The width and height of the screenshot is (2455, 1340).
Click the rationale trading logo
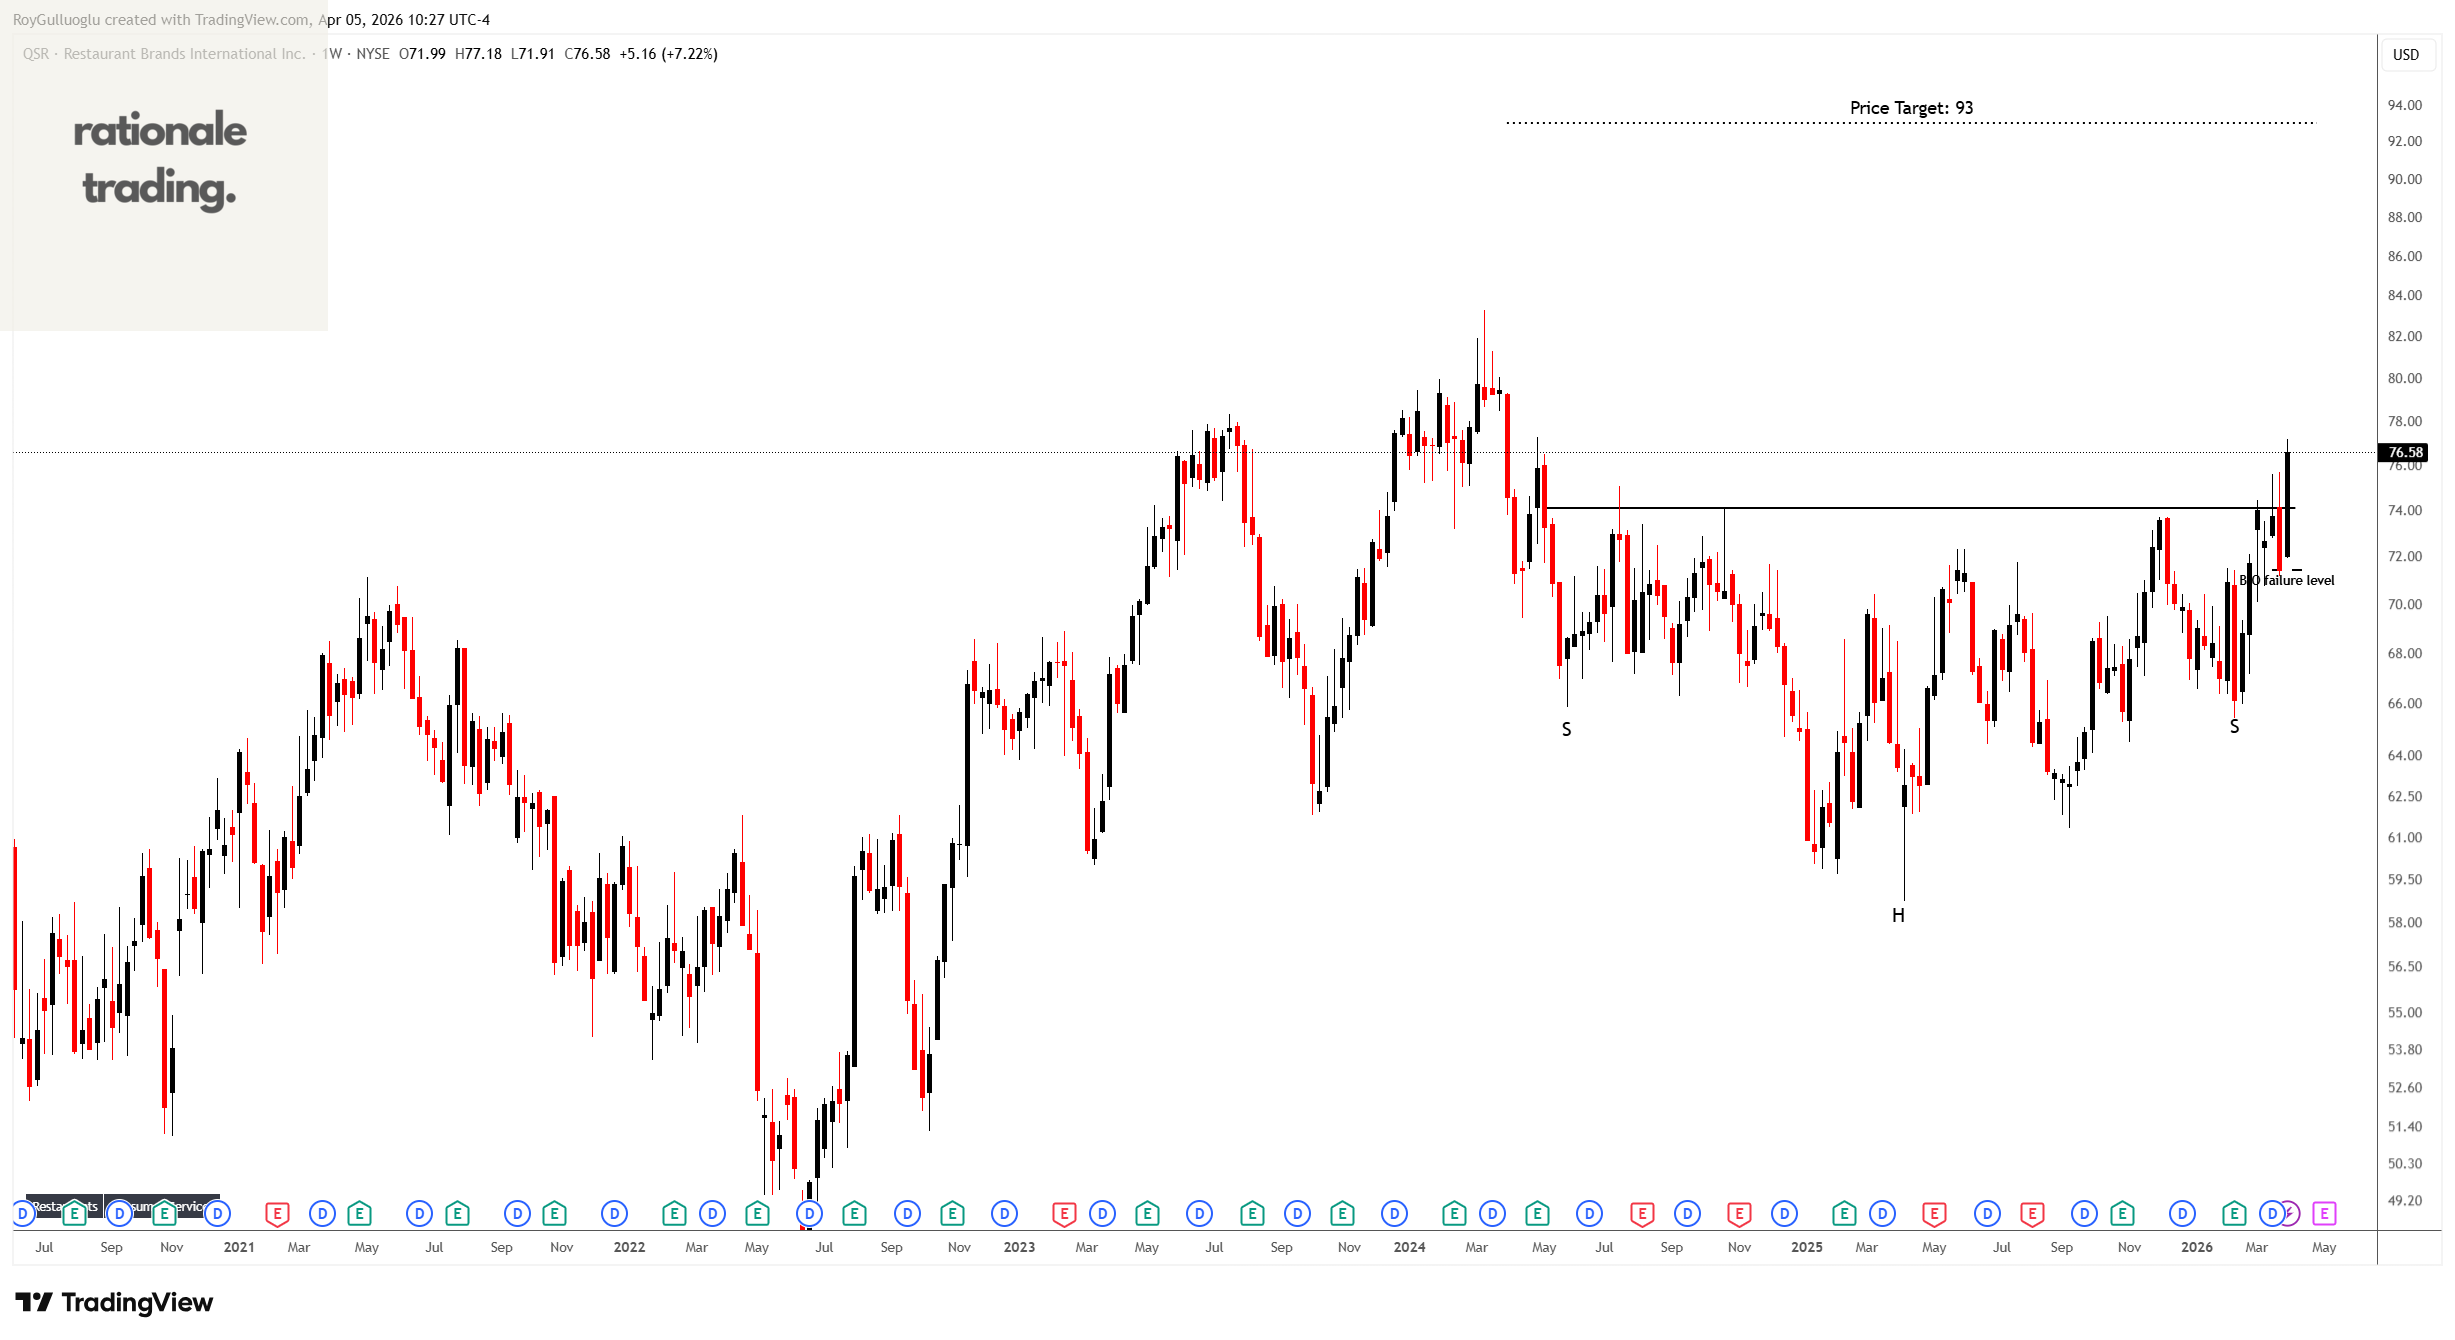pyautogui.click(x=160, y=160)
